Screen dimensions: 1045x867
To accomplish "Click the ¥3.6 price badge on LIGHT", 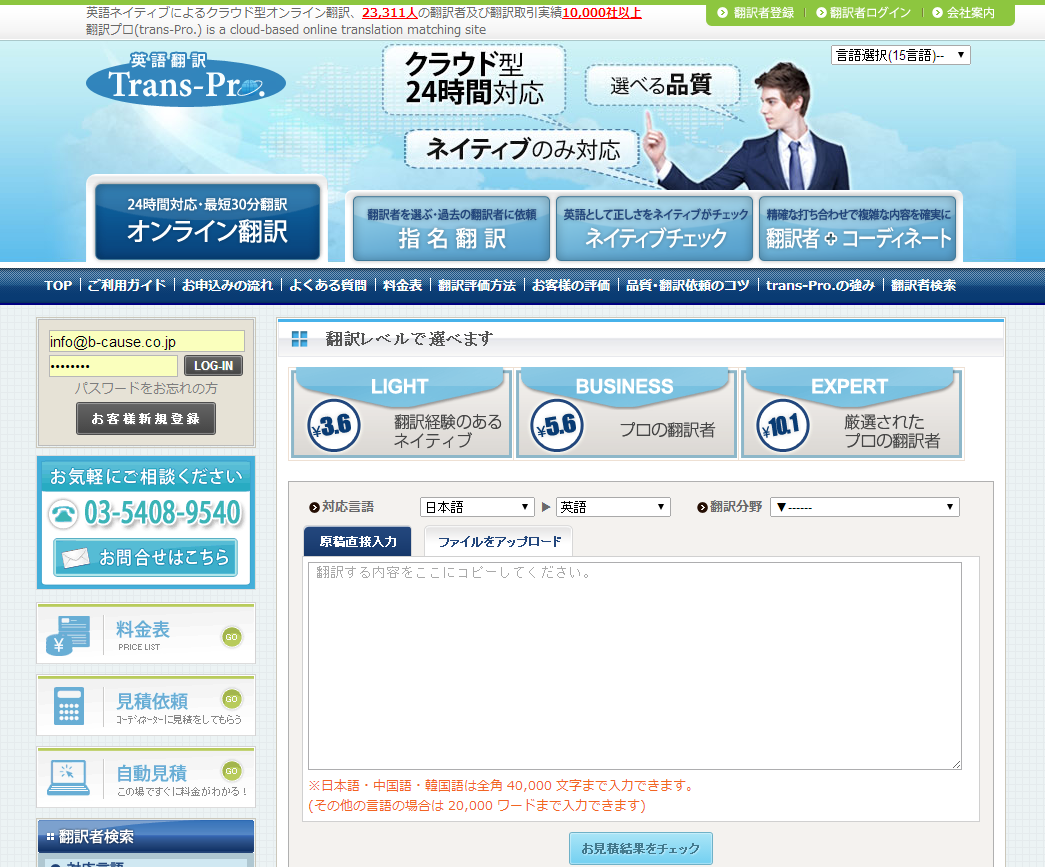I will coord(334,425).
